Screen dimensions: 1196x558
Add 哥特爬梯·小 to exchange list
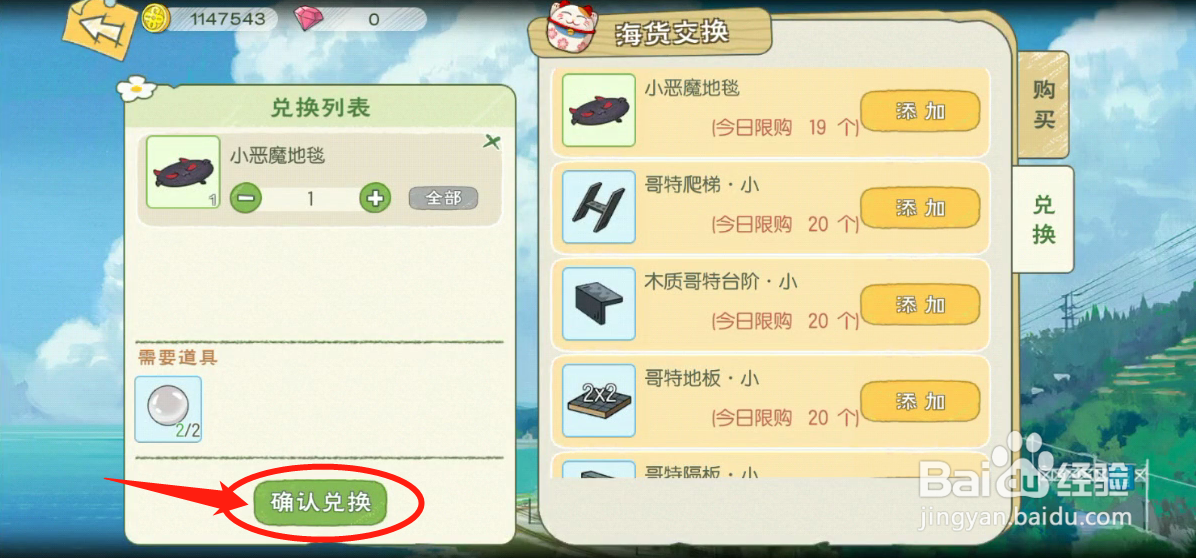click(920, 208)
